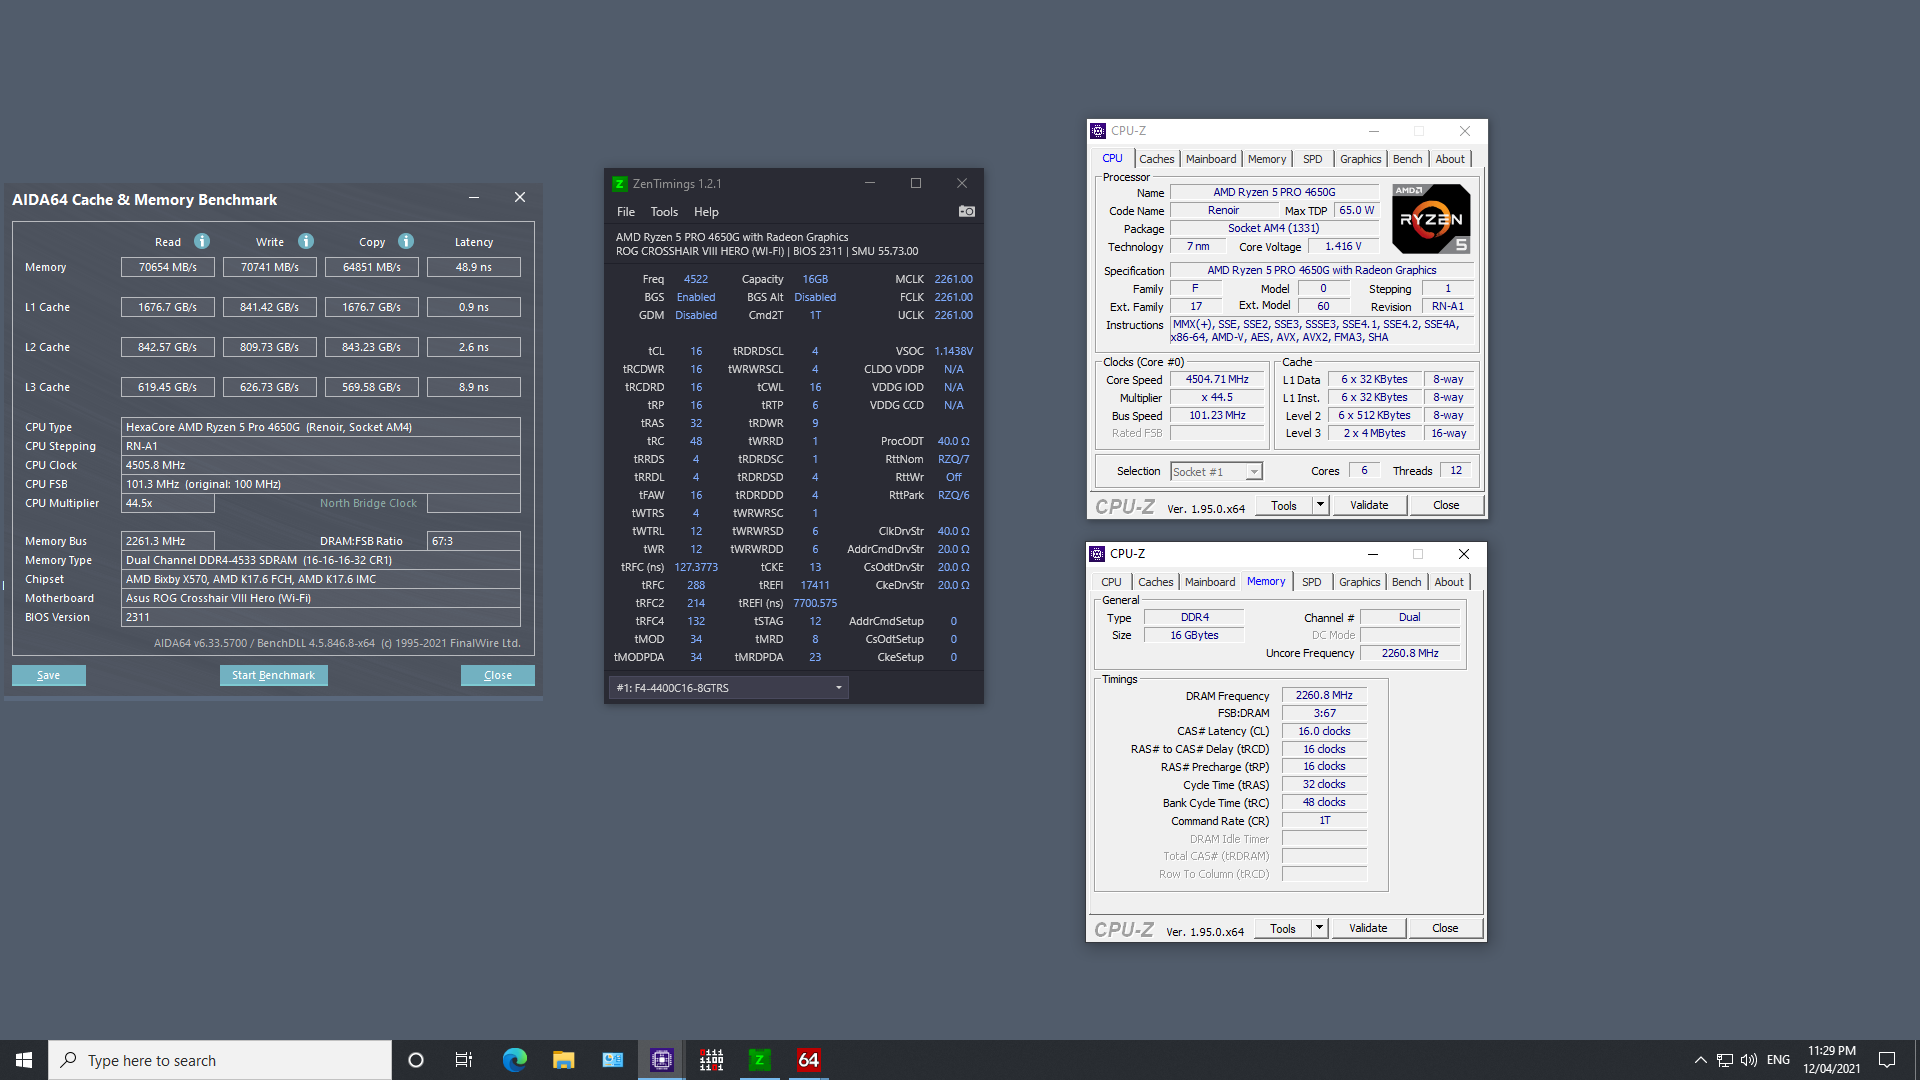The width and height of the screenshot is (1920, 1080).
Task: Click the volume tray icon
Action: [1748, 1060]
